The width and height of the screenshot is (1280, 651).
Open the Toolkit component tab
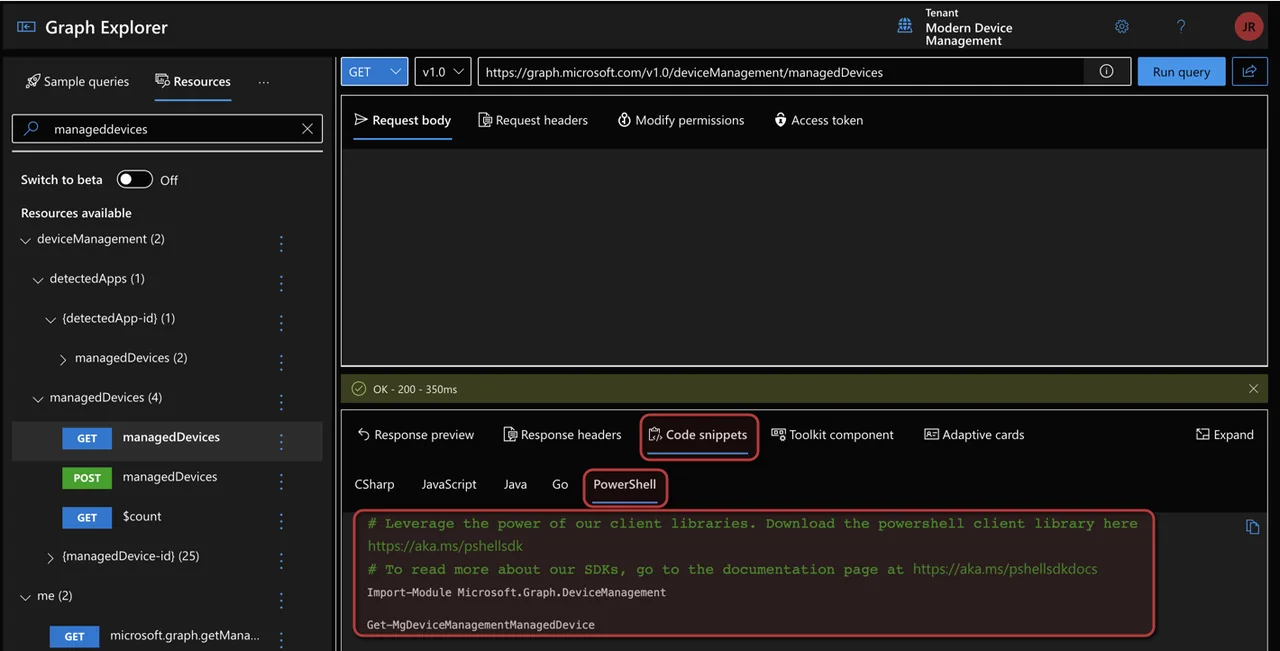pyautogui.click(x=832, y=435)
